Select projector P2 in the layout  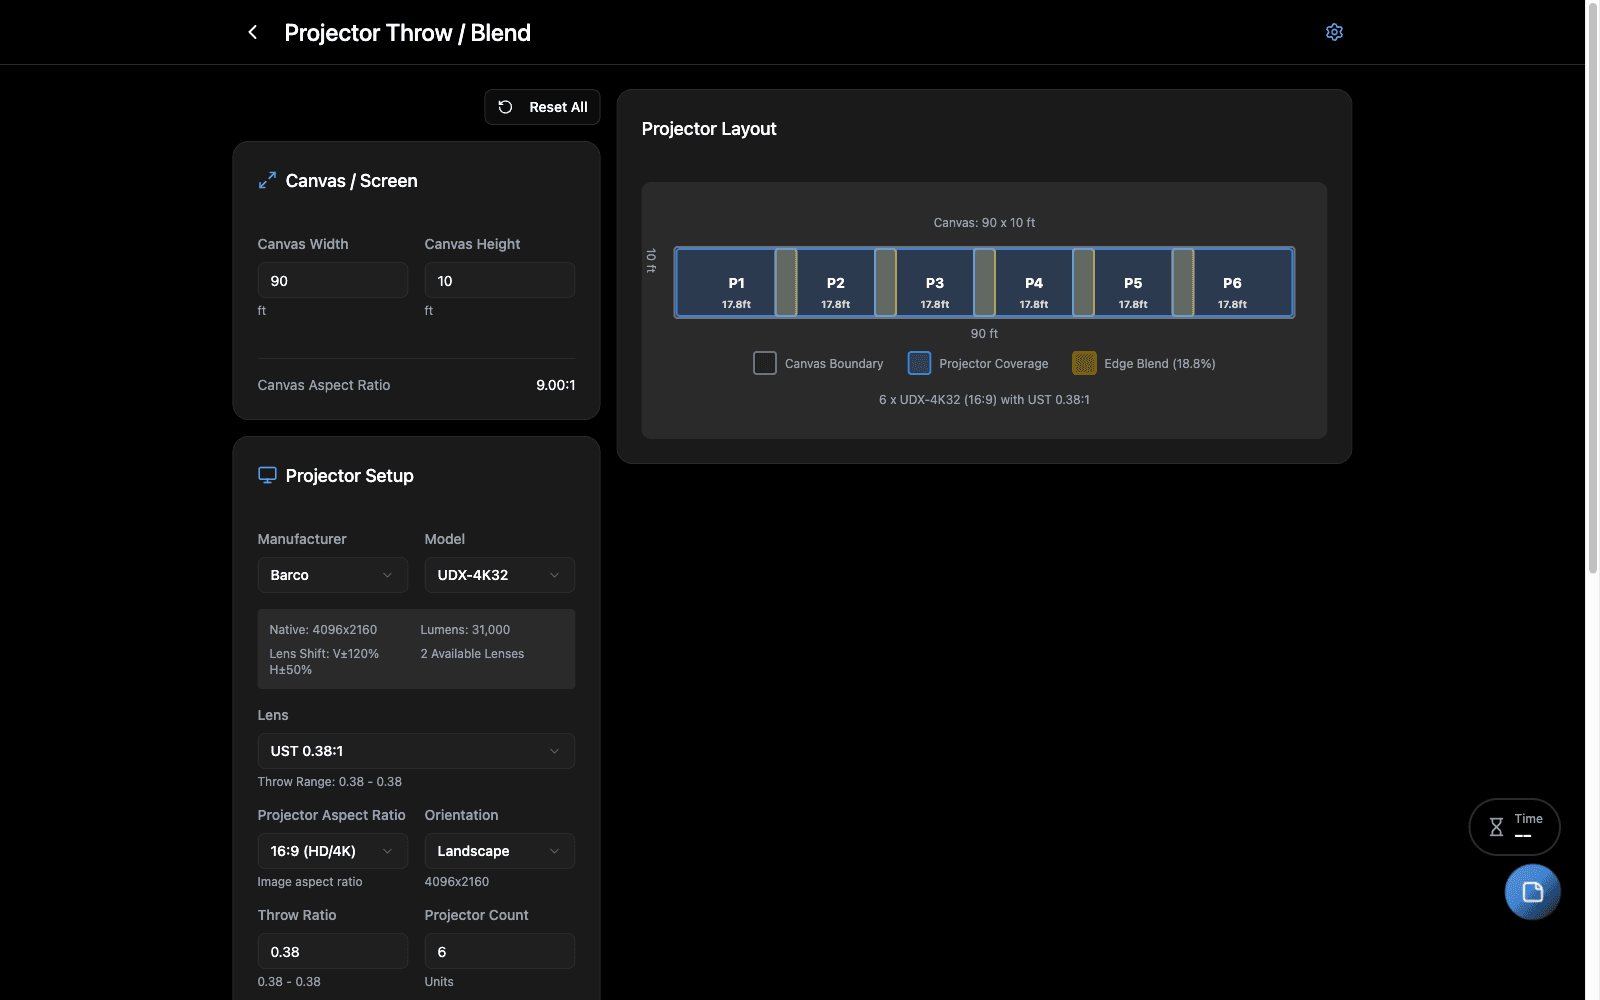pyautogui.click(x=836, y=283)
